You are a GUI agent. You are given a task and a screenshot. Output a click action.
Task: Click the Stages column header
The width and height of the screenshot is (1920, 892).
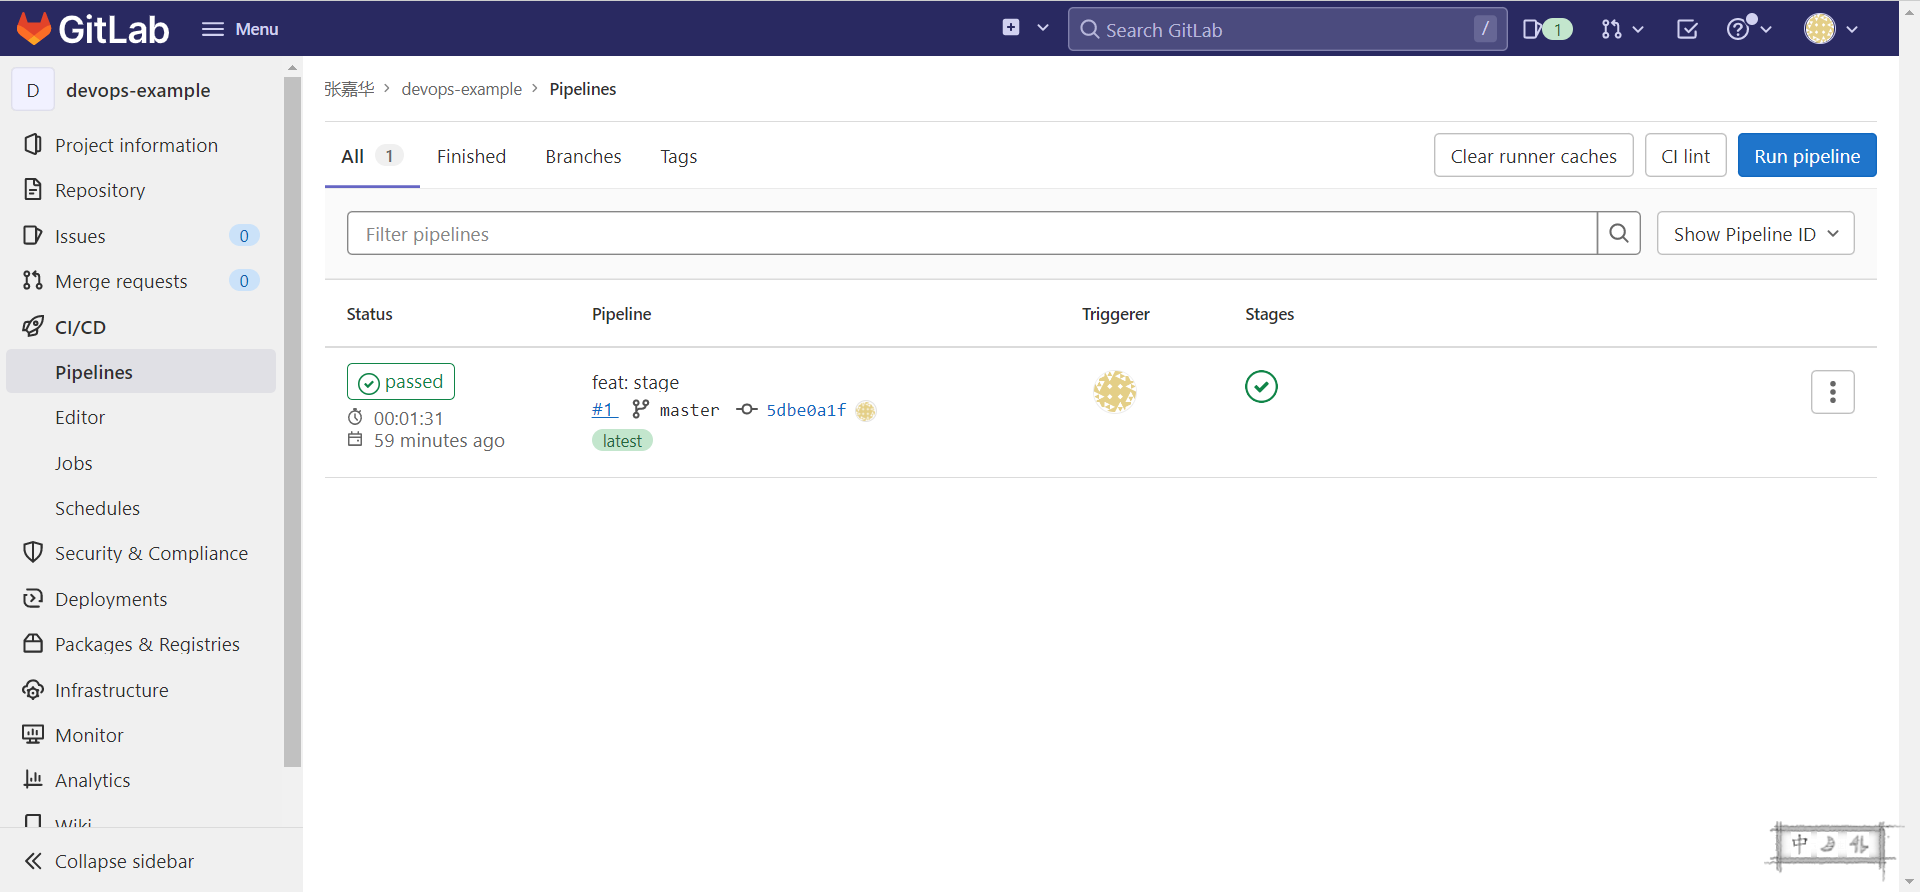1269,314
